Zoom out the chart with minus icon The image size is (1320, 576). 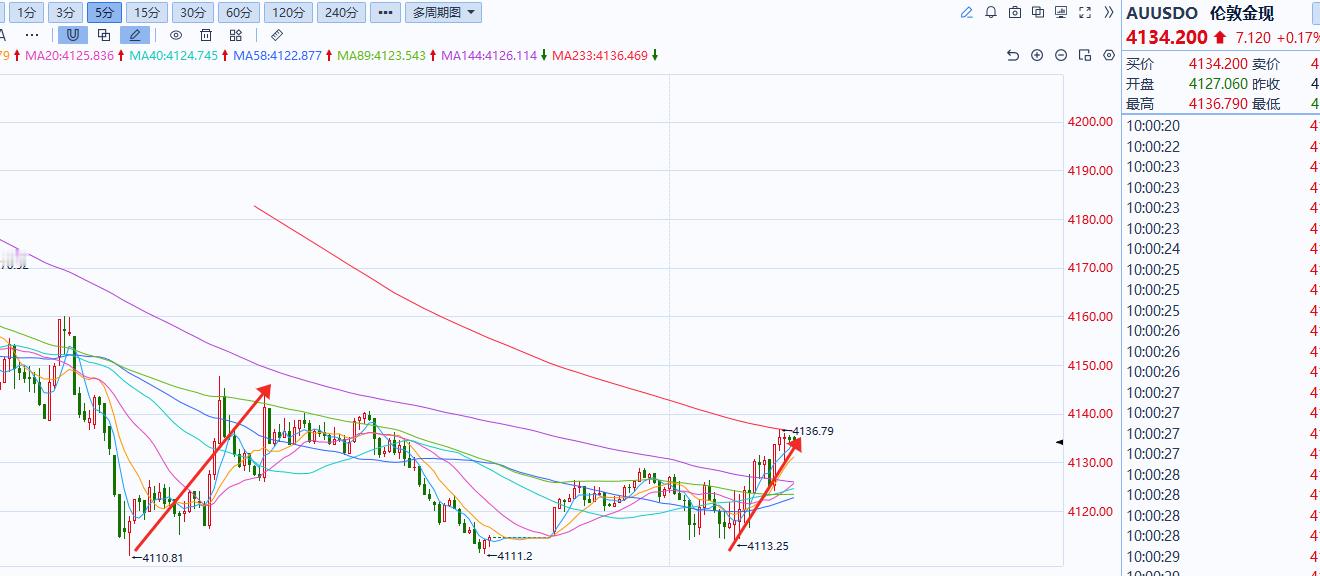pyautogui.click(x=1061, y=56)
